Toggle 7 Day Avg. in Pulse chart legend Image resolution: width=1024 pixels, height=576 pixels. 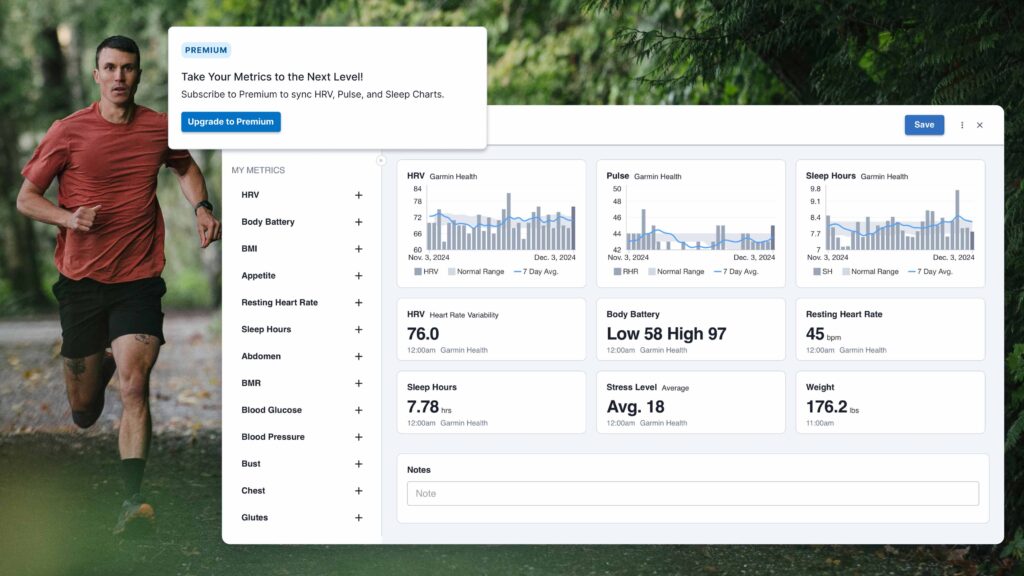pos(735,271)
